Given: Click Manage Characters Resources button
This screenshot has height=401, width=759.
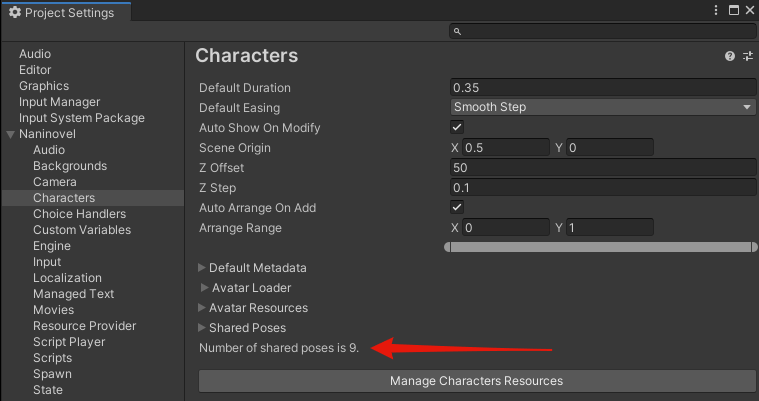Looking at the screenshot, I should [x=476, y=381].
